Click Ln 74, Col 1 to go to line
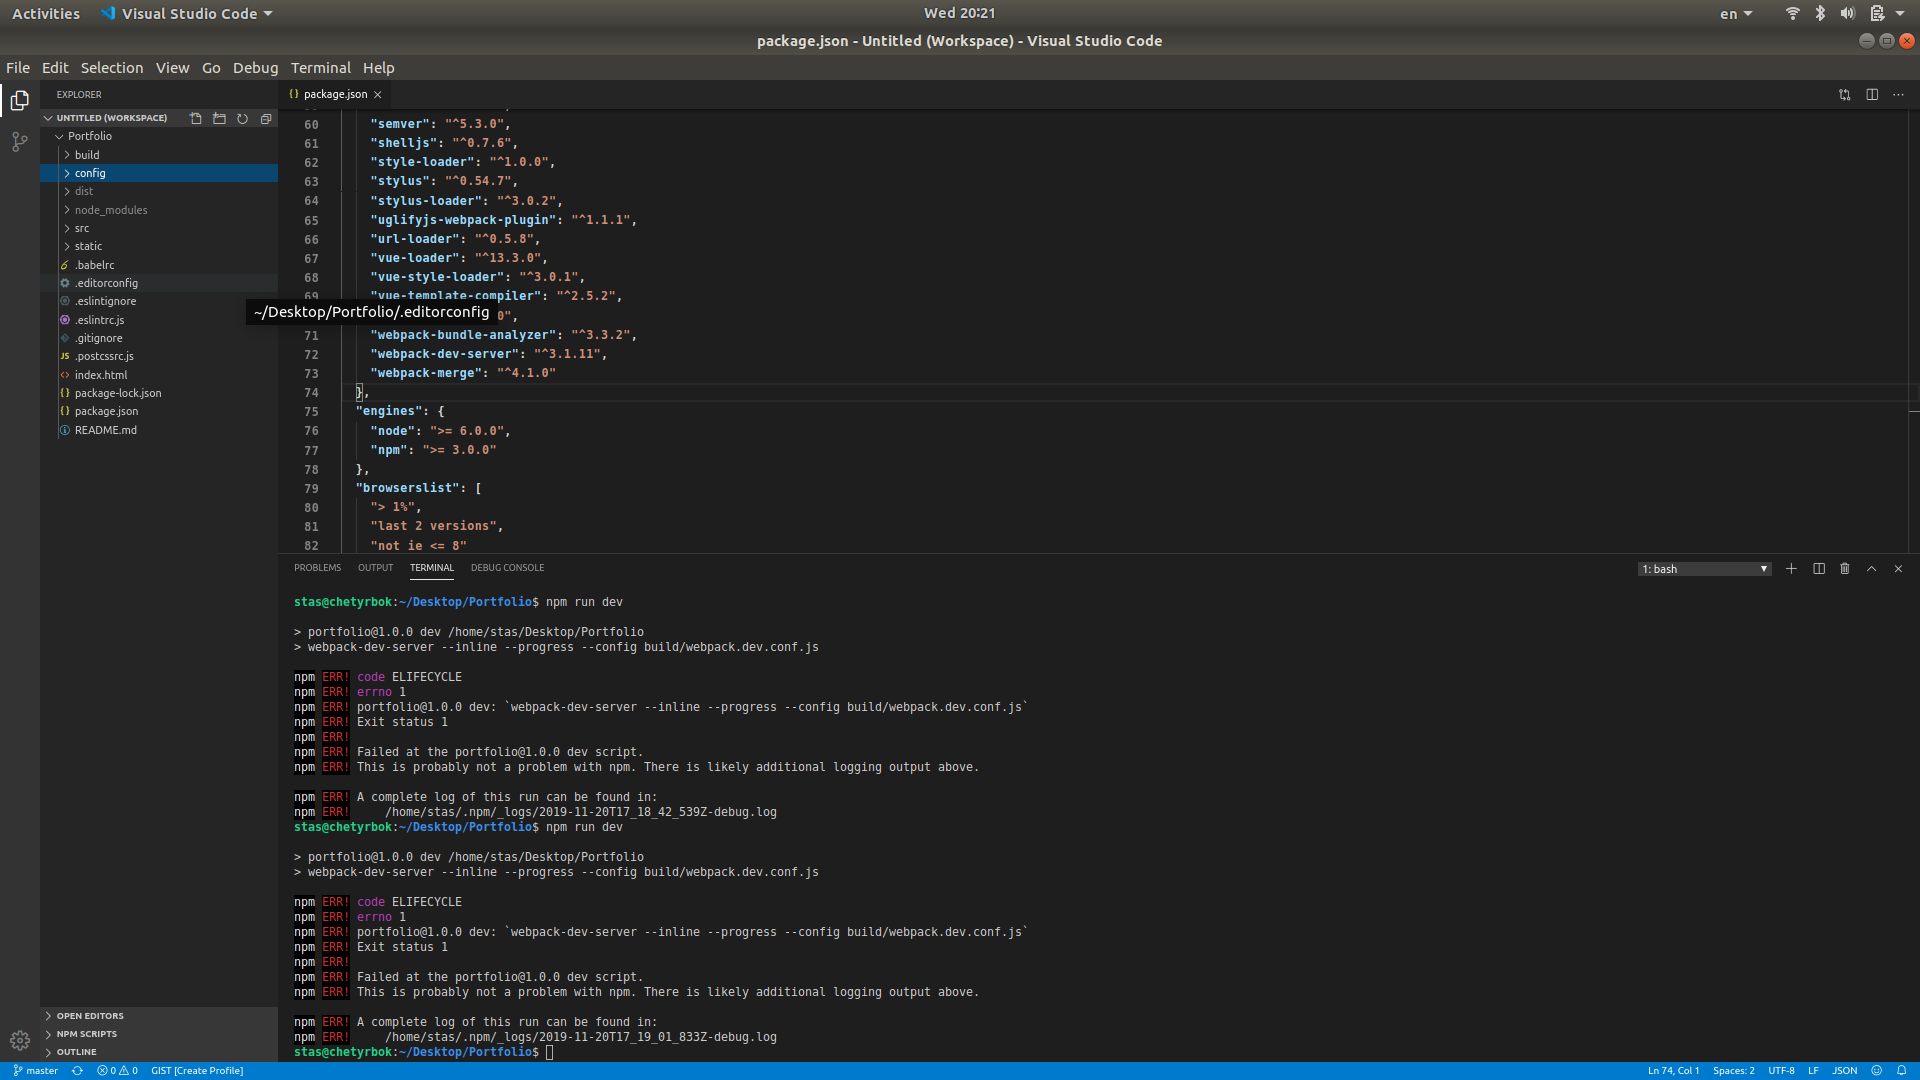Image resolution: width=1920 pixels, height=1080 pixels. point(1673,1071)
